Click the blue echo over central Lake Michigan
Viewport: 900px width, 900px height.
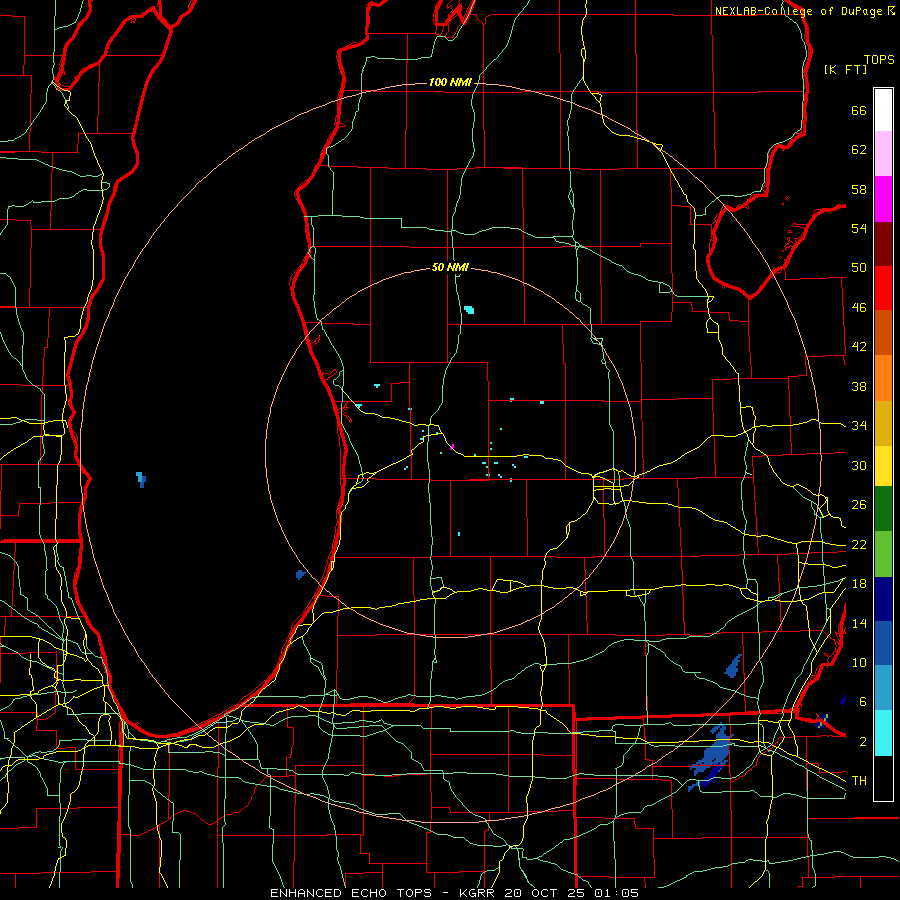click(x=141, y=479)
